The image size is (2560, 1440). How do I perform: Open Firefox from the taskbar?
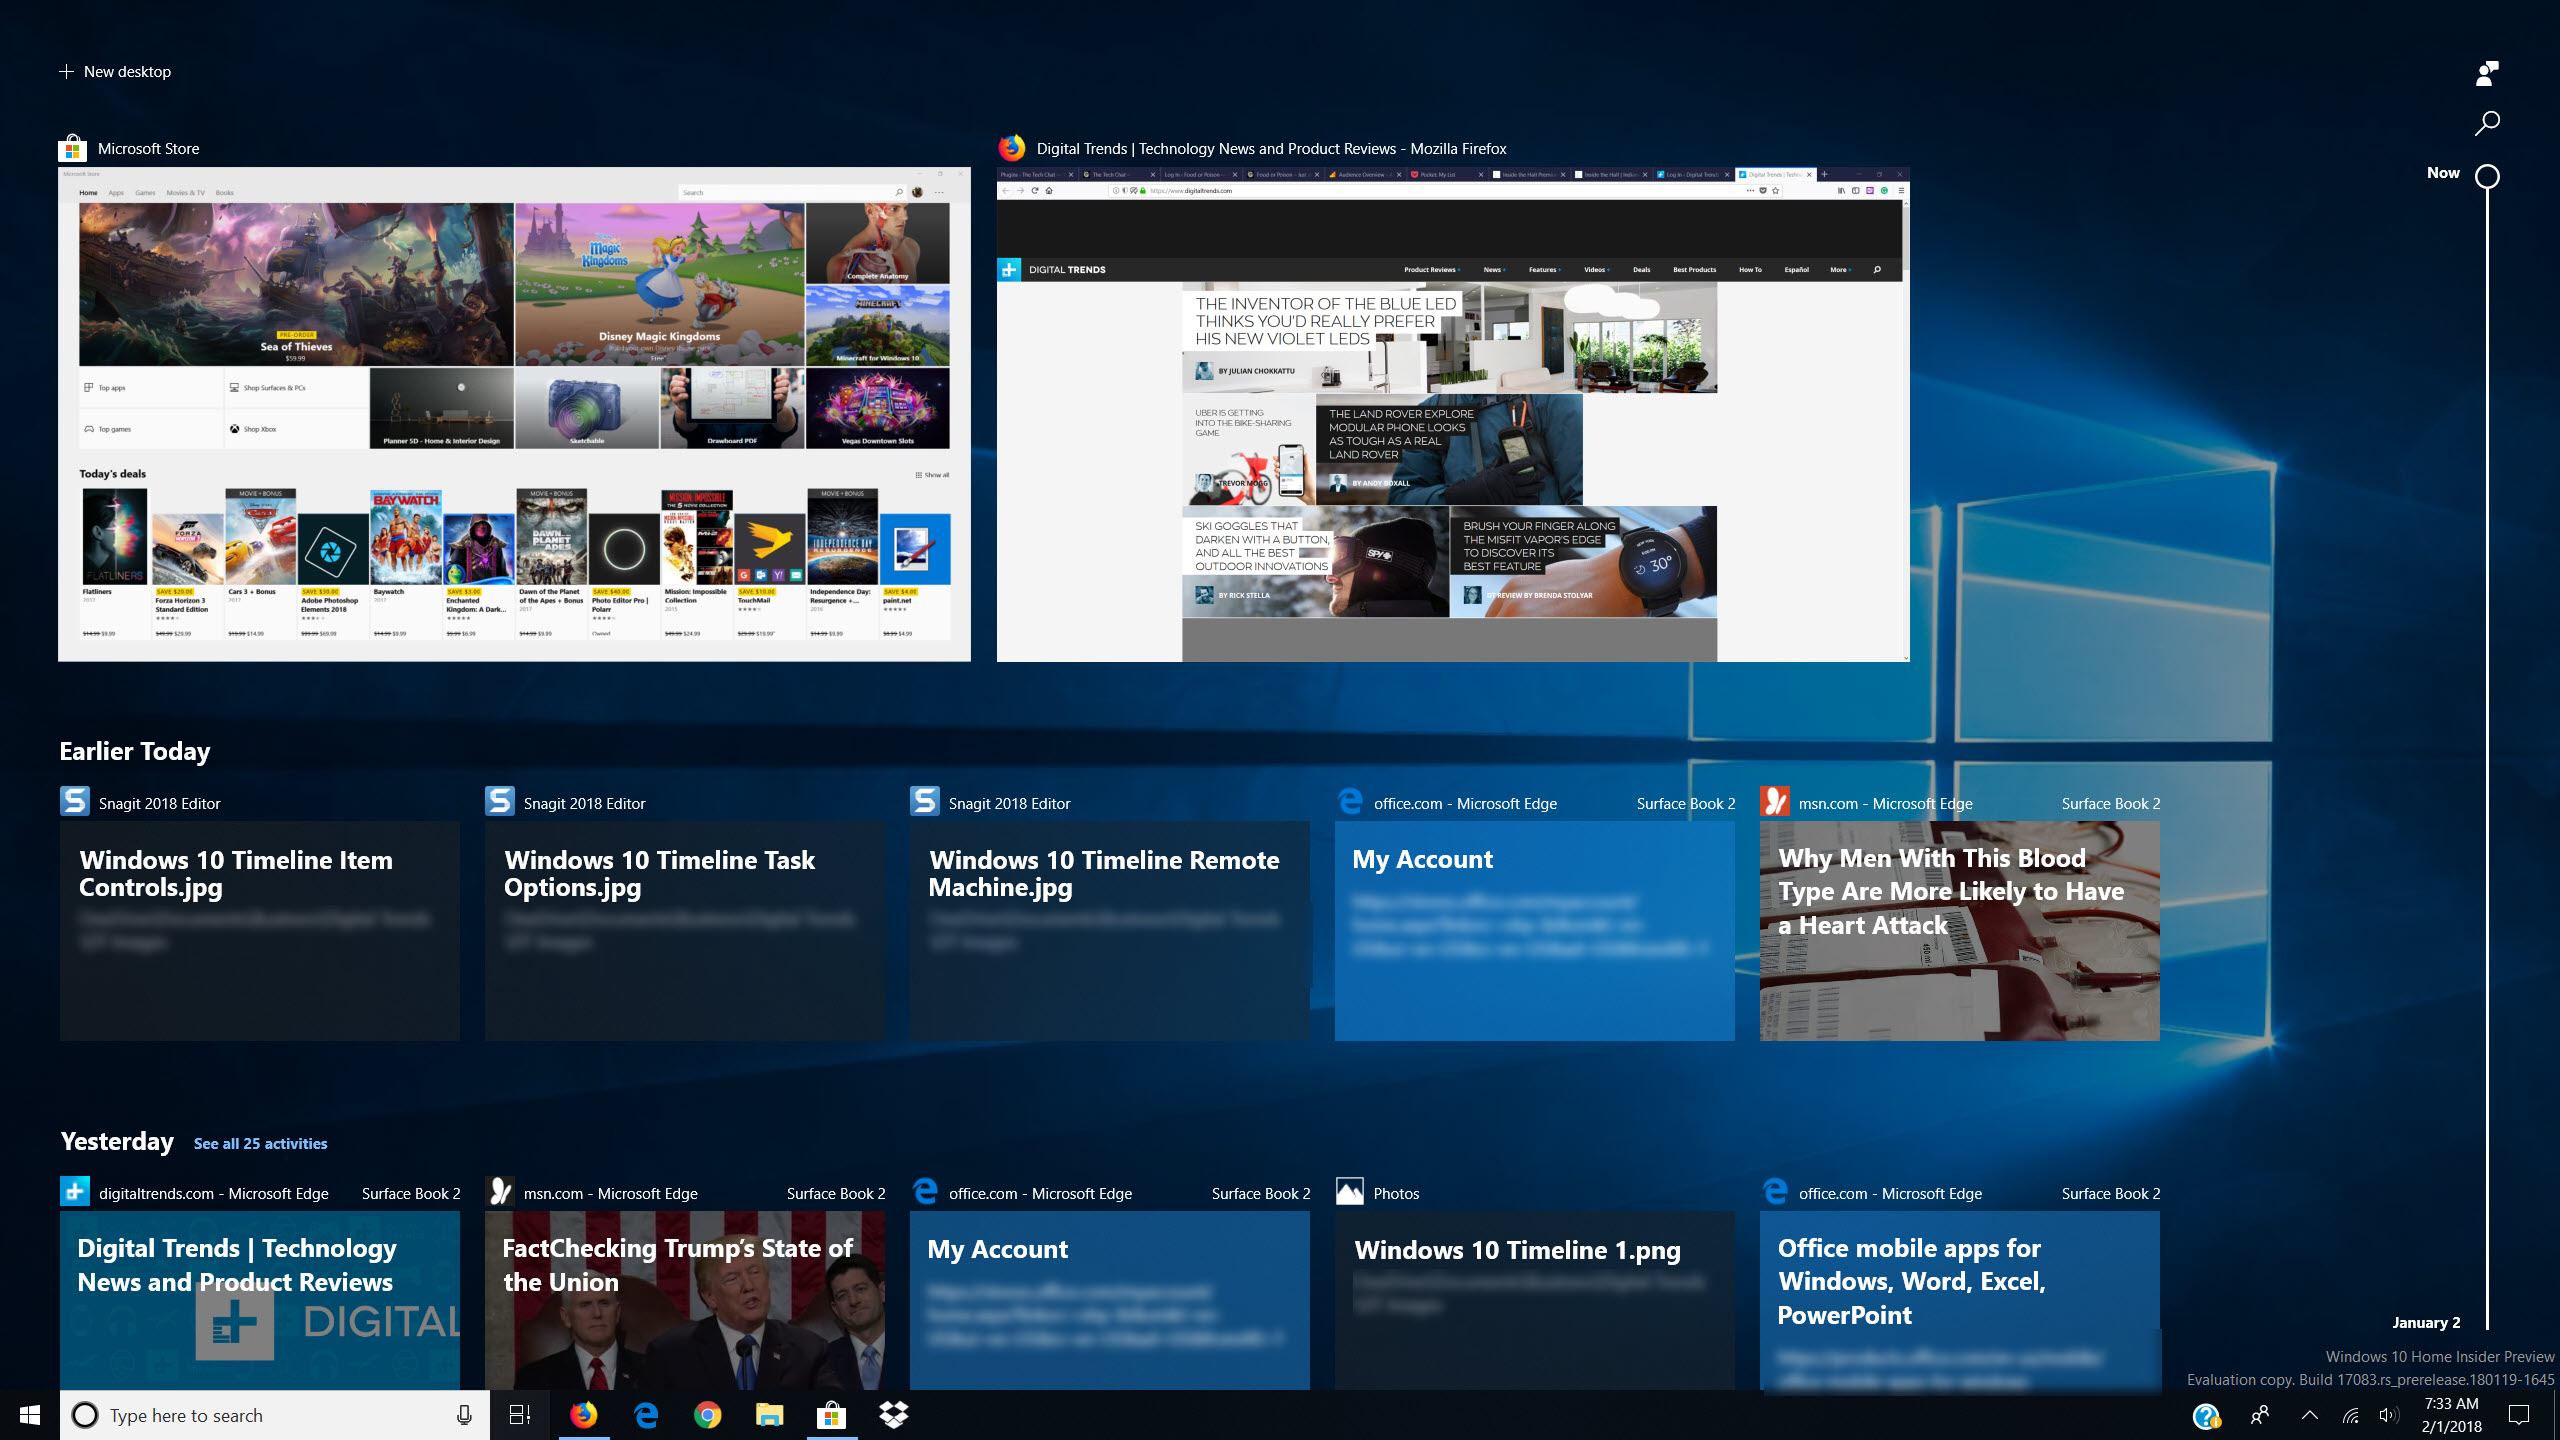click(x=584, y=1415)
